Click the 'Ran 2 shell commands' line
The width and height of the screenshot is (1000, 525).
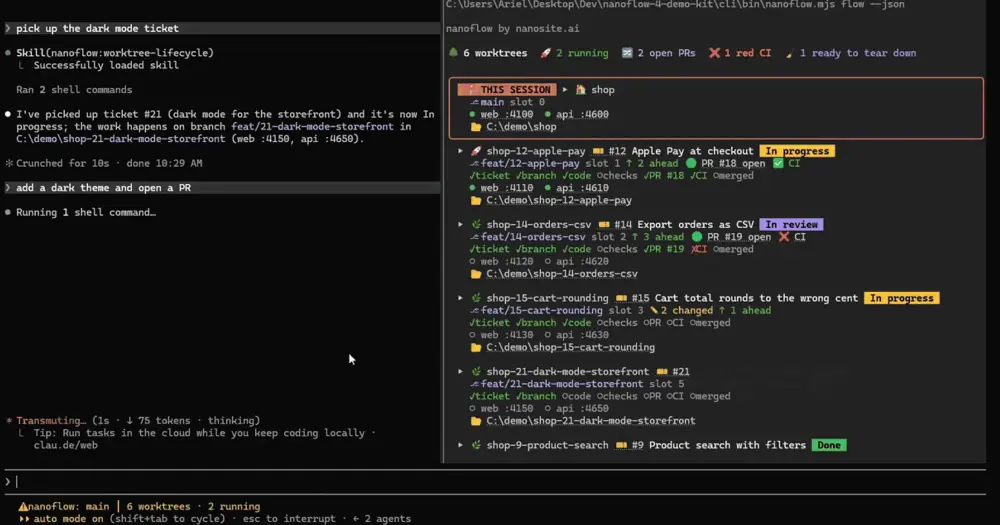74,90
